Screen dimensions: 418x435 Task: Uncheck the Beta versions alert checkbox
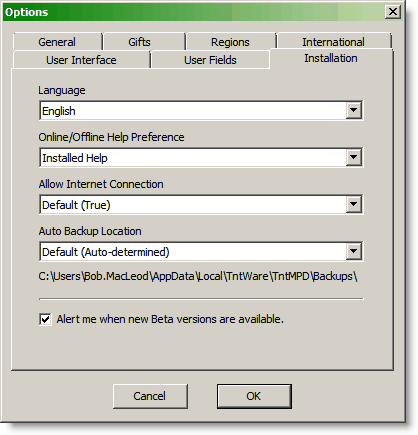coord(45,319)
